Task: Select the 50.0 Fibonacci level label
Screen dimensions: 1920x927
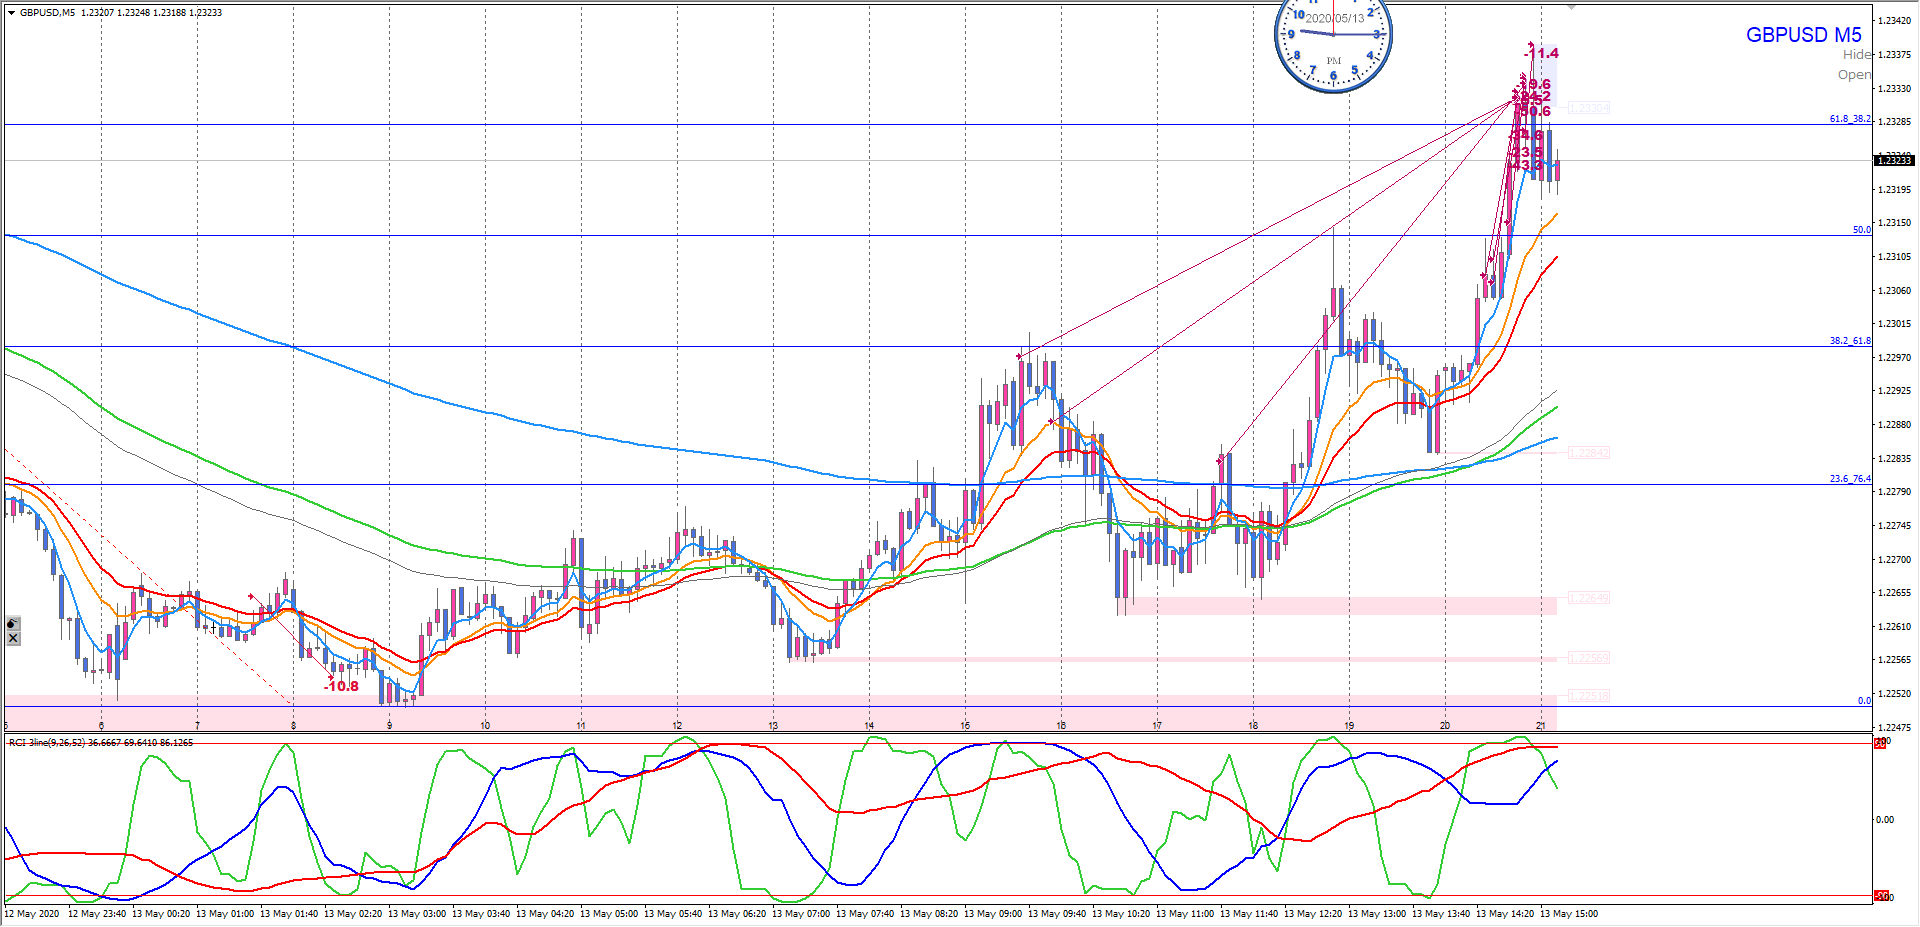Action: [x=1861, y=230]
